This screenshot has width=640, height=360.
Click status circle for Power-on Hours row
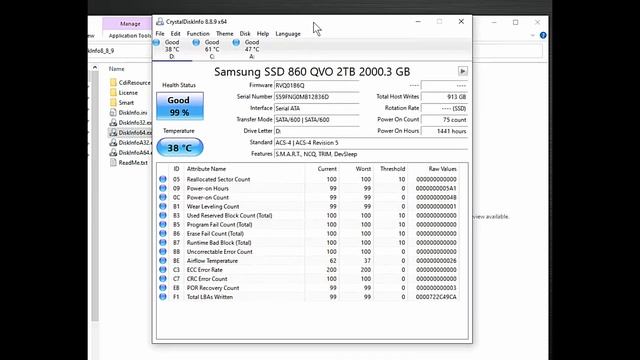coord(163,188)
